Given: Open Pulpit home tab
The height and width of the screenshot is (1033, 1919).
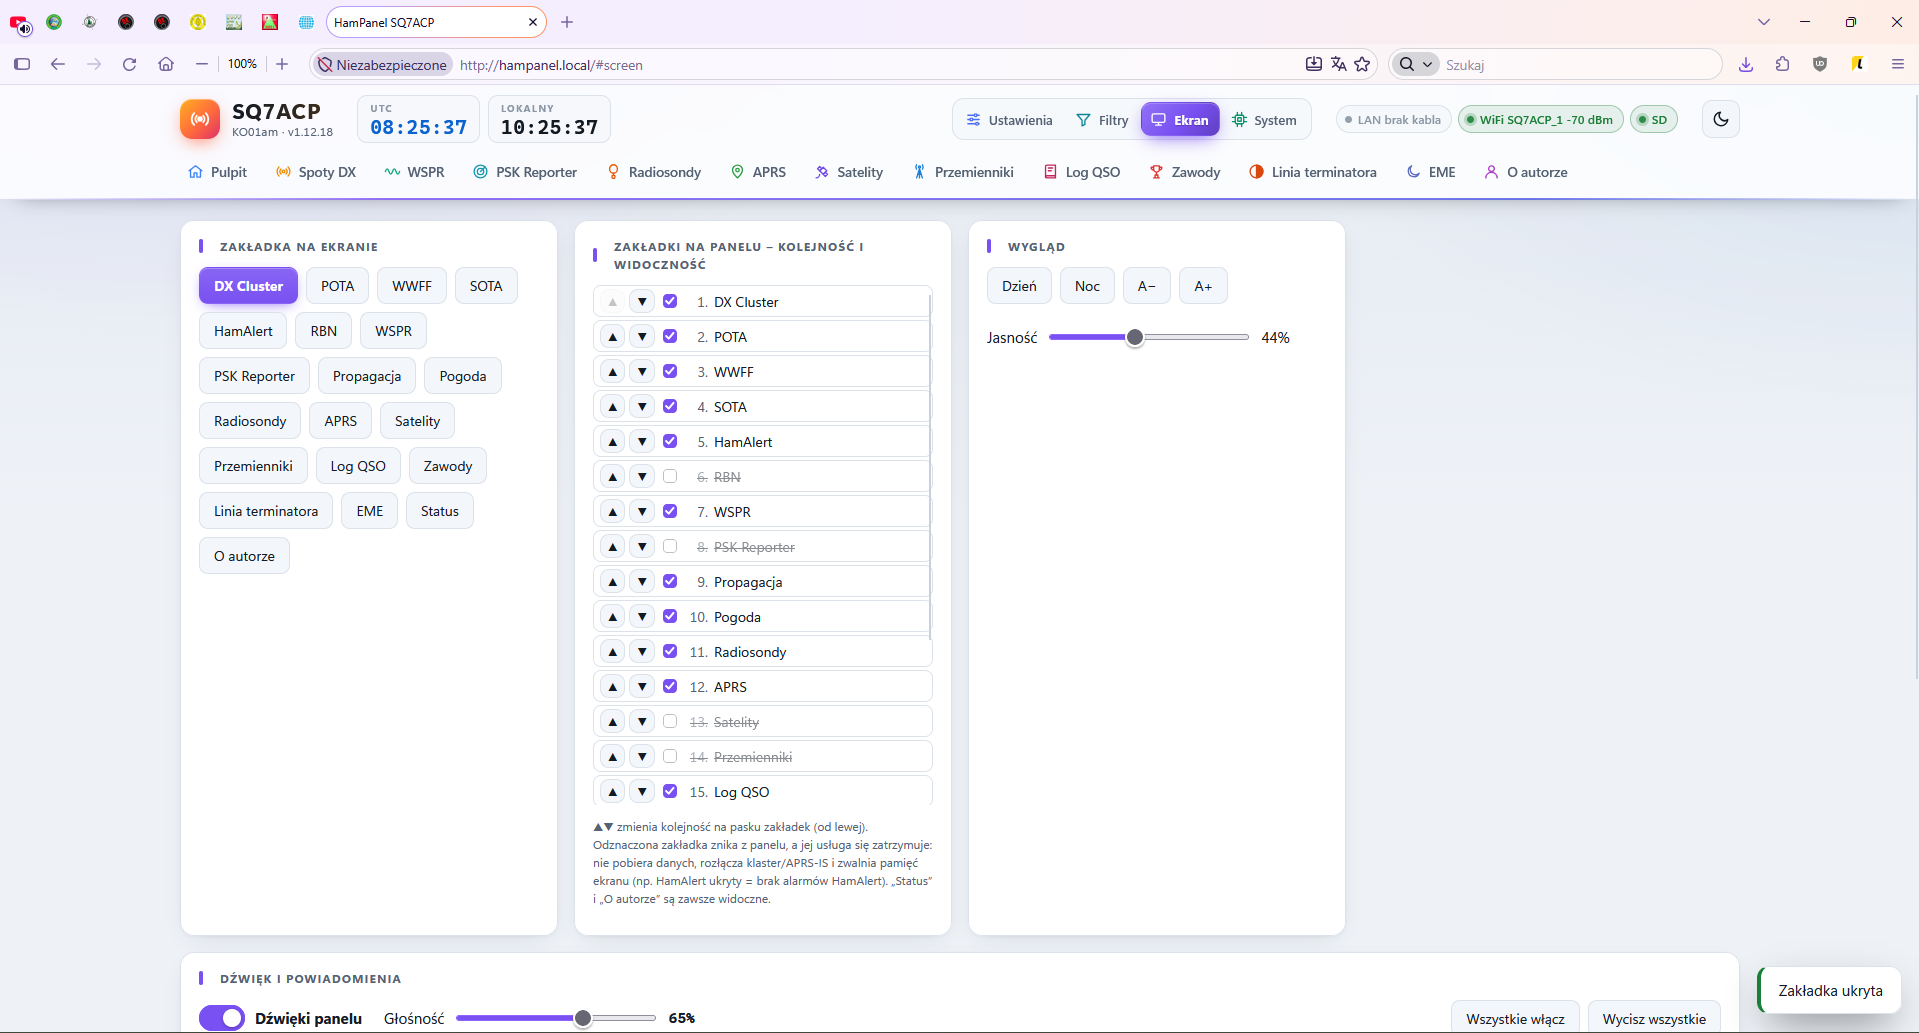Looking at the screenshot, I should coord(218,172).
